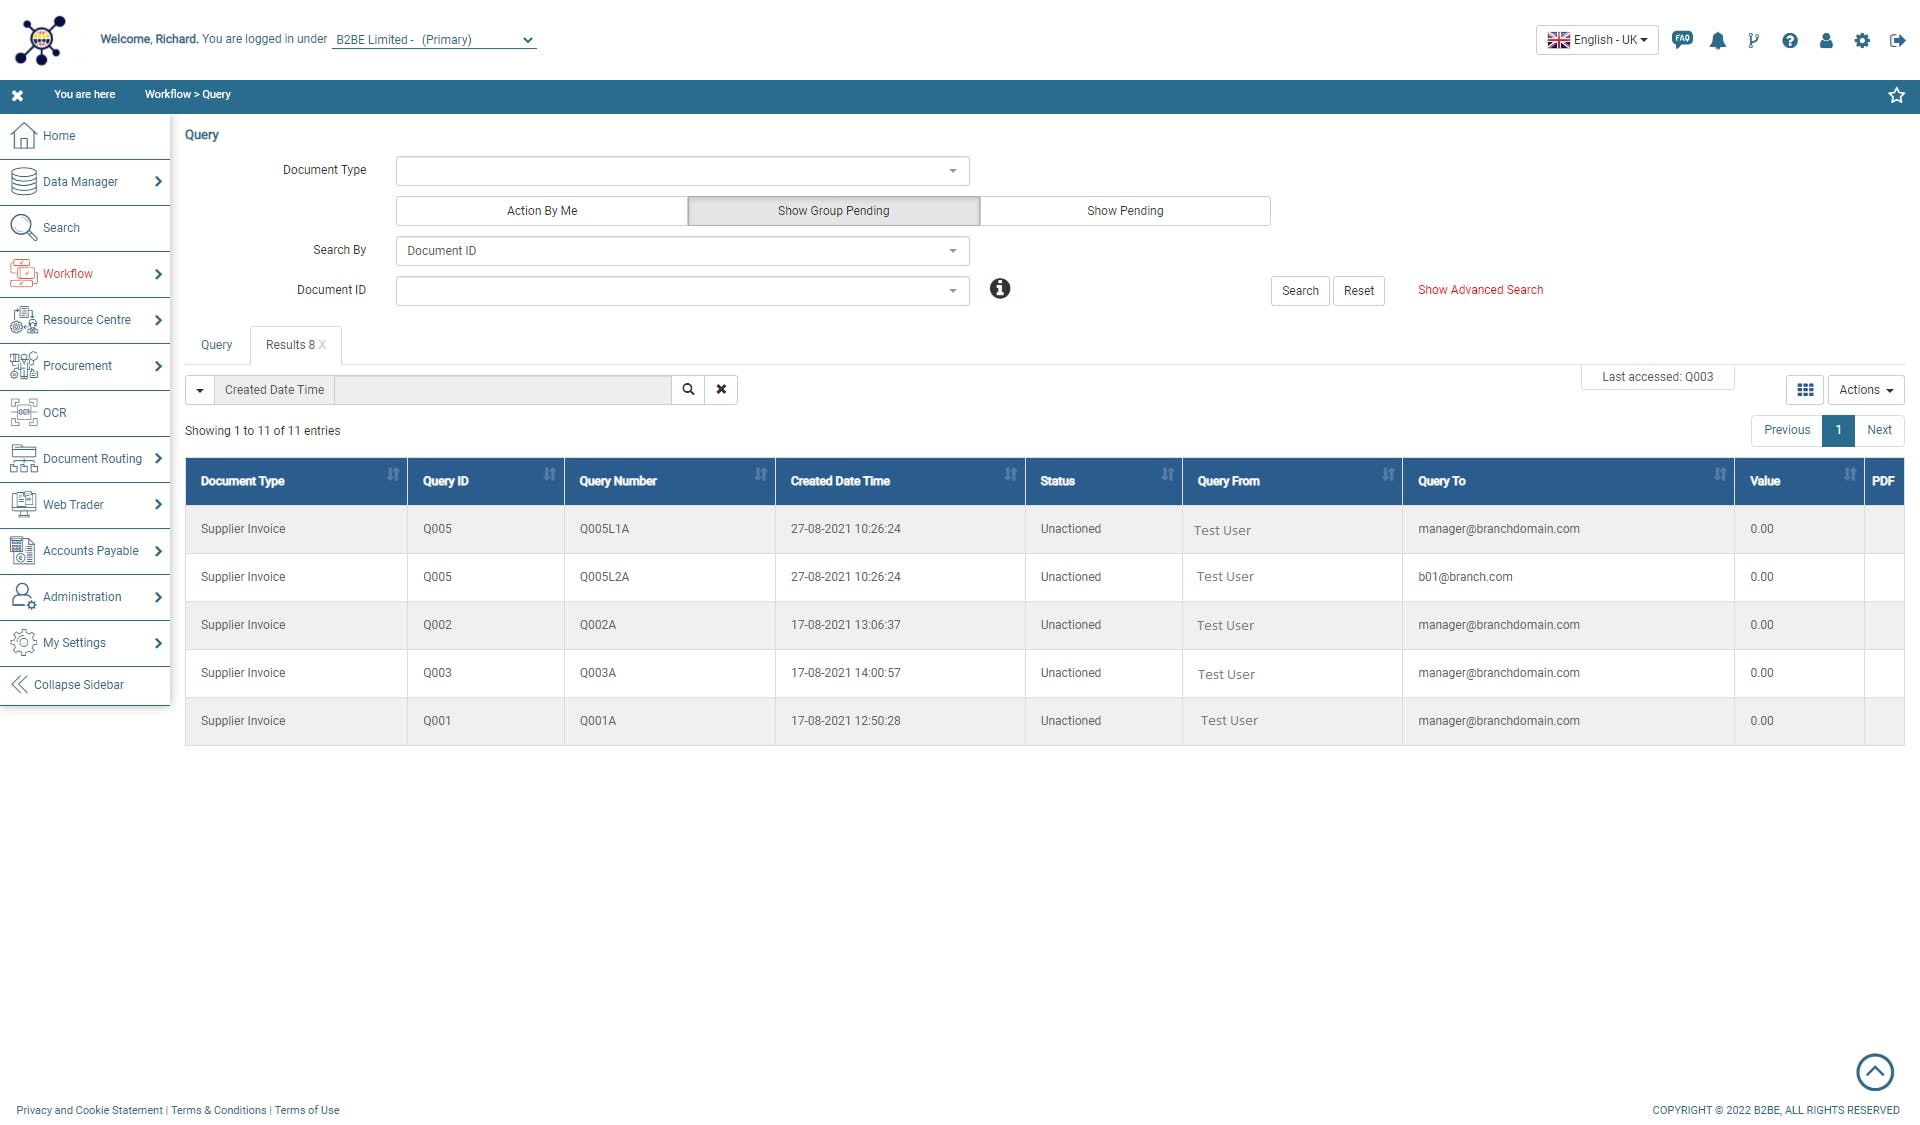1920x1125 pixels.
Task: Open the column grid view icon
Action: click(1805, 390)
